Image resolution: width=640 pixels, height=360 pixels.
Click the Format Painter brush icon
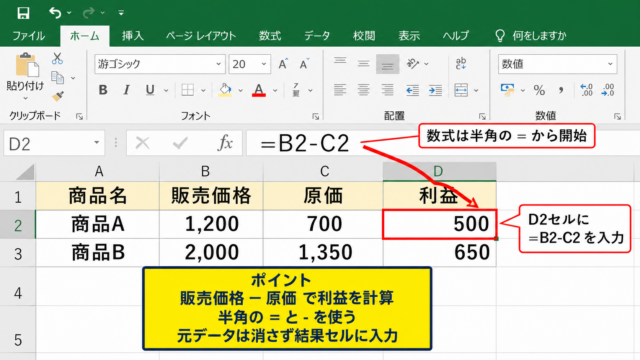[58, 96]
